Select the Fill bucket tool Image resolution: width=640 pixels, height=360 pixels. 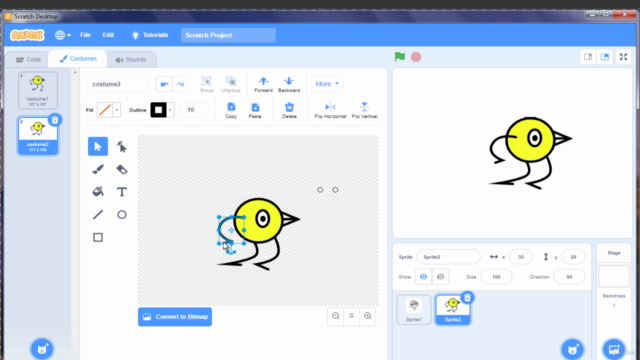coord(98,192)
